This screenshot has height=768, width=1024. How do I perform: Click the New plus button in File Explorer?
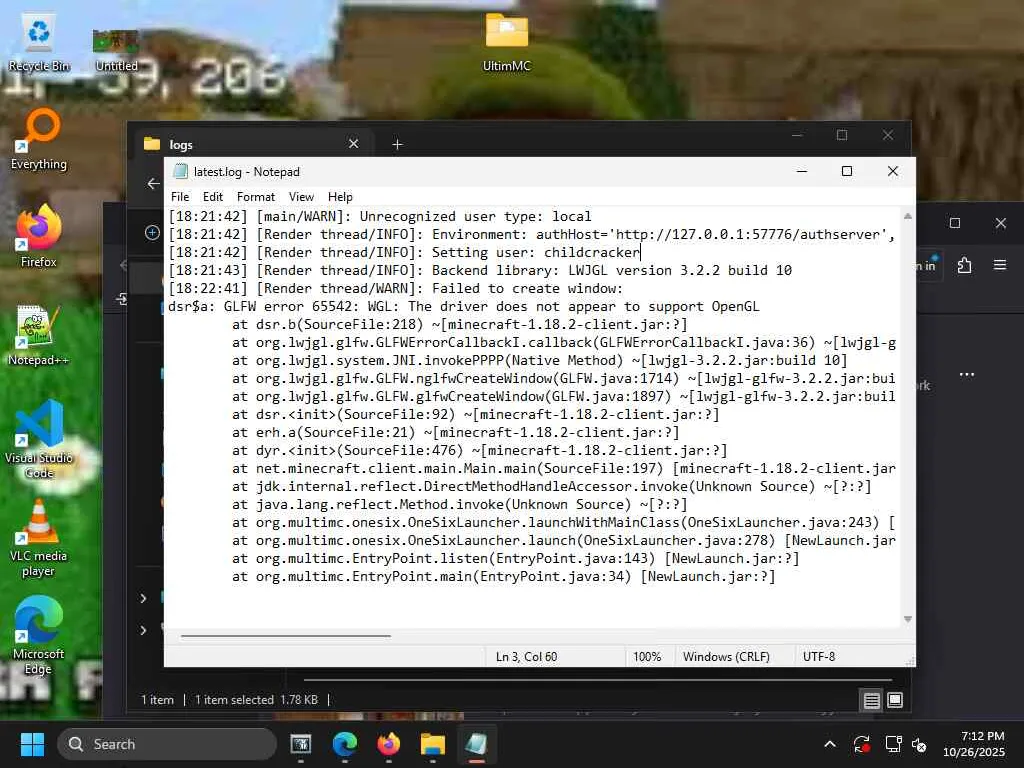(x=152, y=232)
